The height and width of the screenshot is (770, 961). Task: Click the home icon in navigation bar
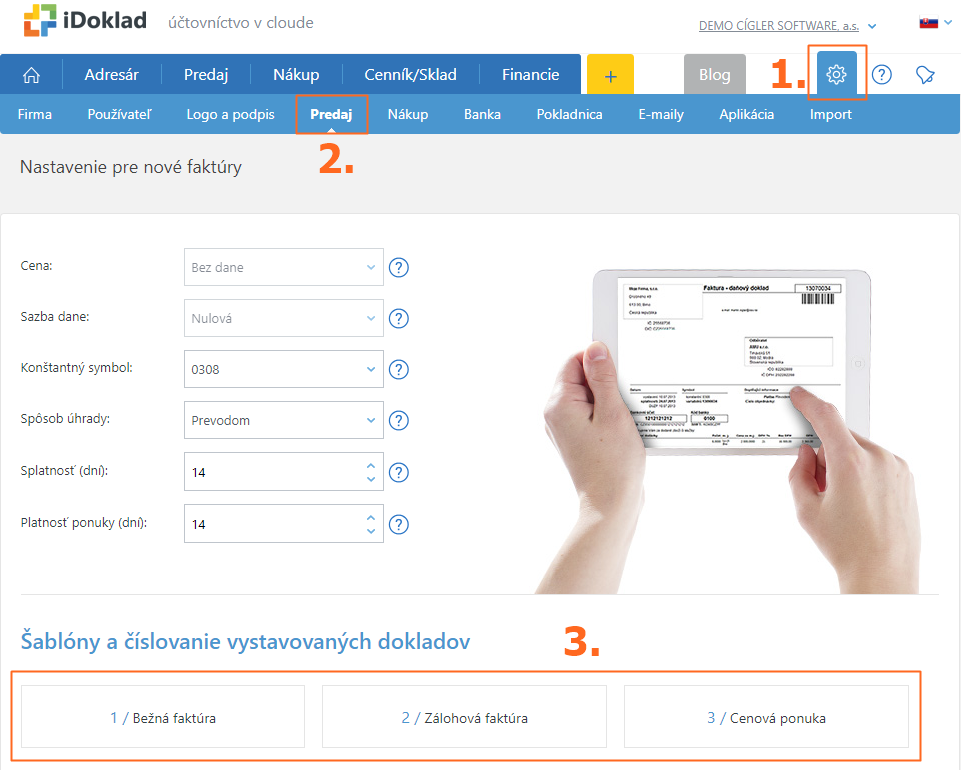(x=31, y=75)
